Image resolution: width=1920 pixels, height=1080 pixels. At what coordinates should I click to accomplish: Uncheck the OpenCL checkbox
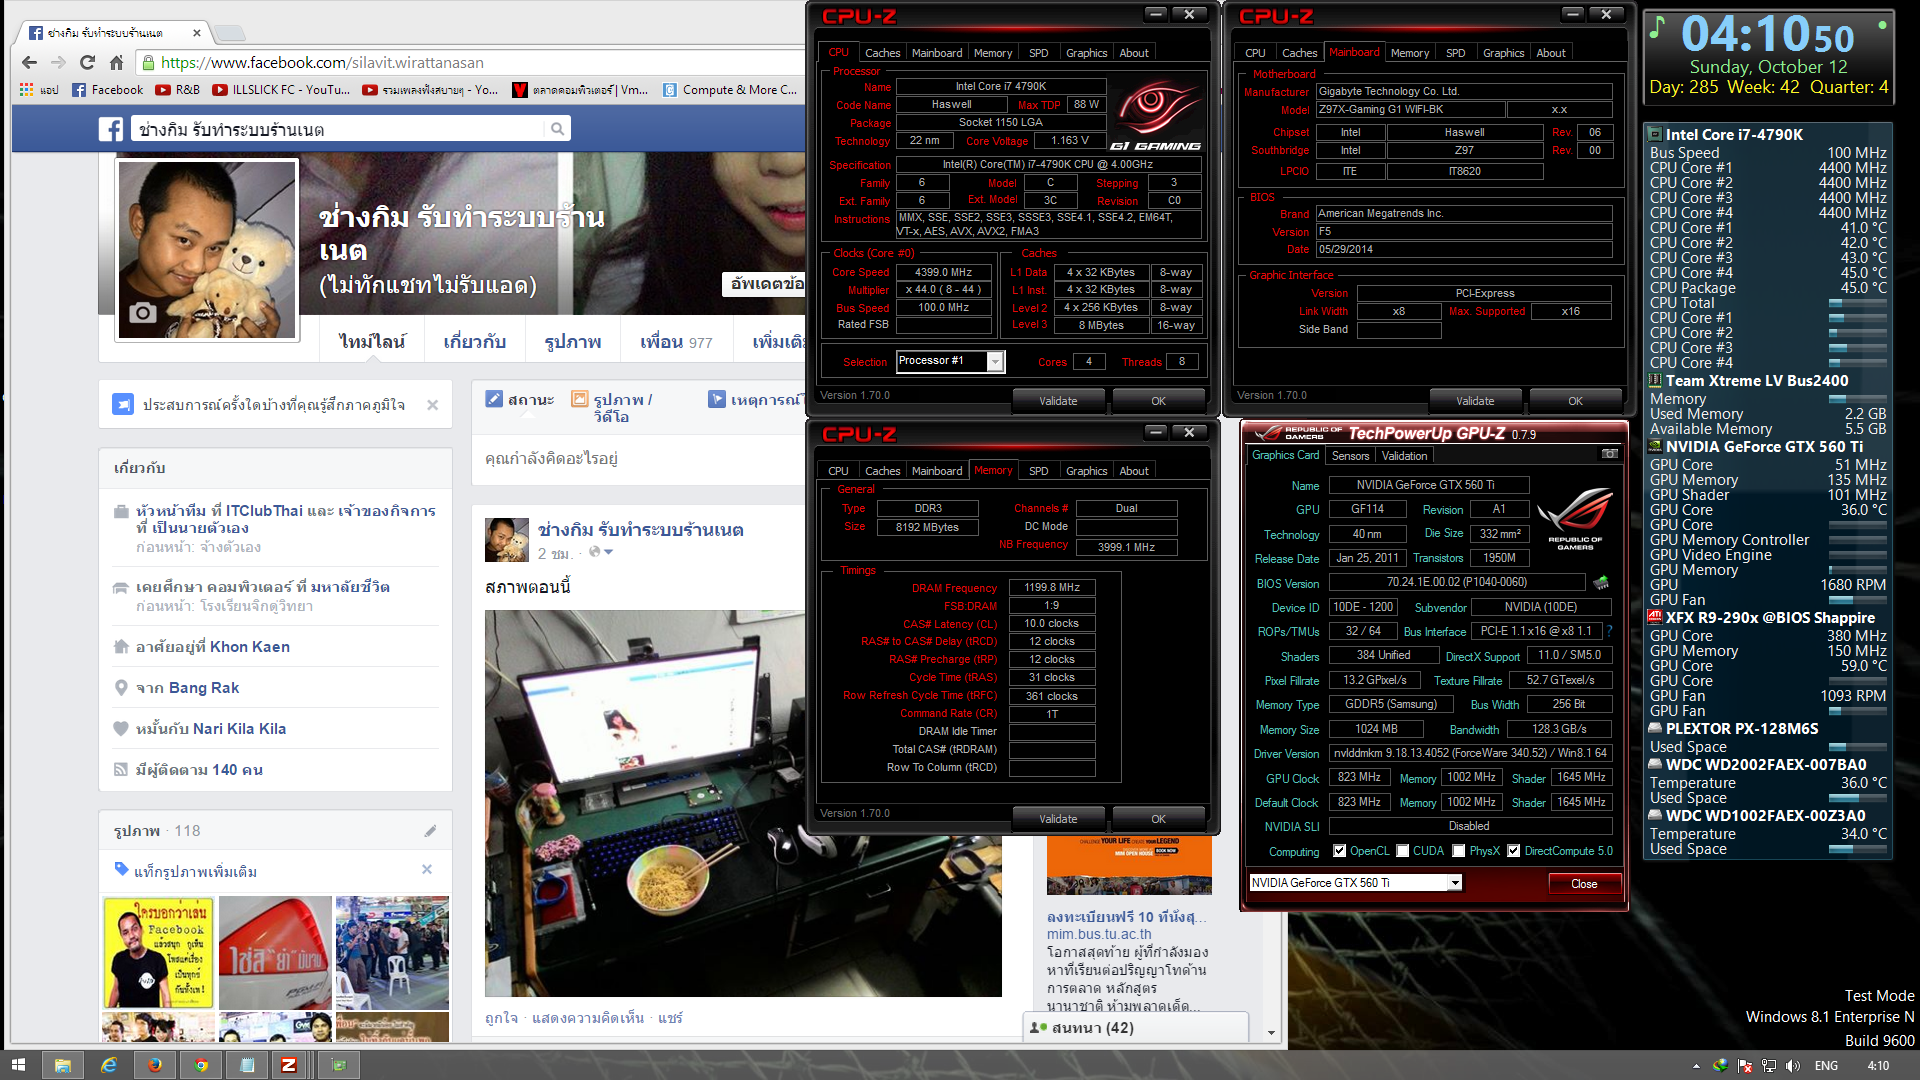pos(1340,851)
